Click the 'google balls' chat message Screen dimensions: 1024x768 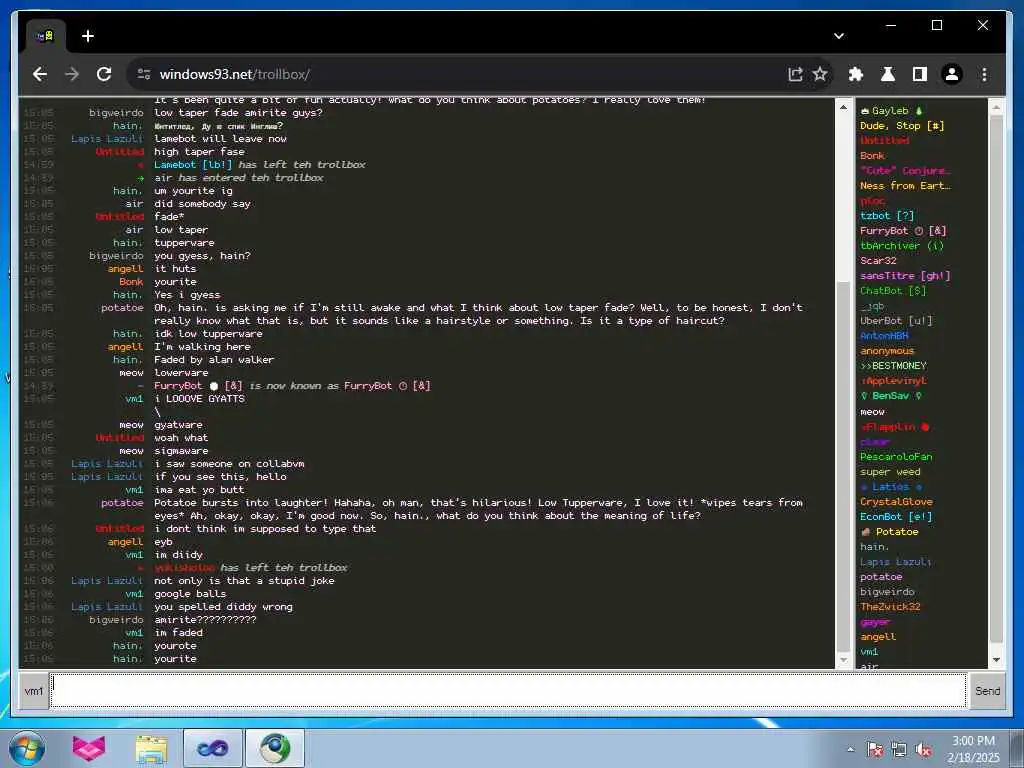pyautogui.click(x=190, y=594)
